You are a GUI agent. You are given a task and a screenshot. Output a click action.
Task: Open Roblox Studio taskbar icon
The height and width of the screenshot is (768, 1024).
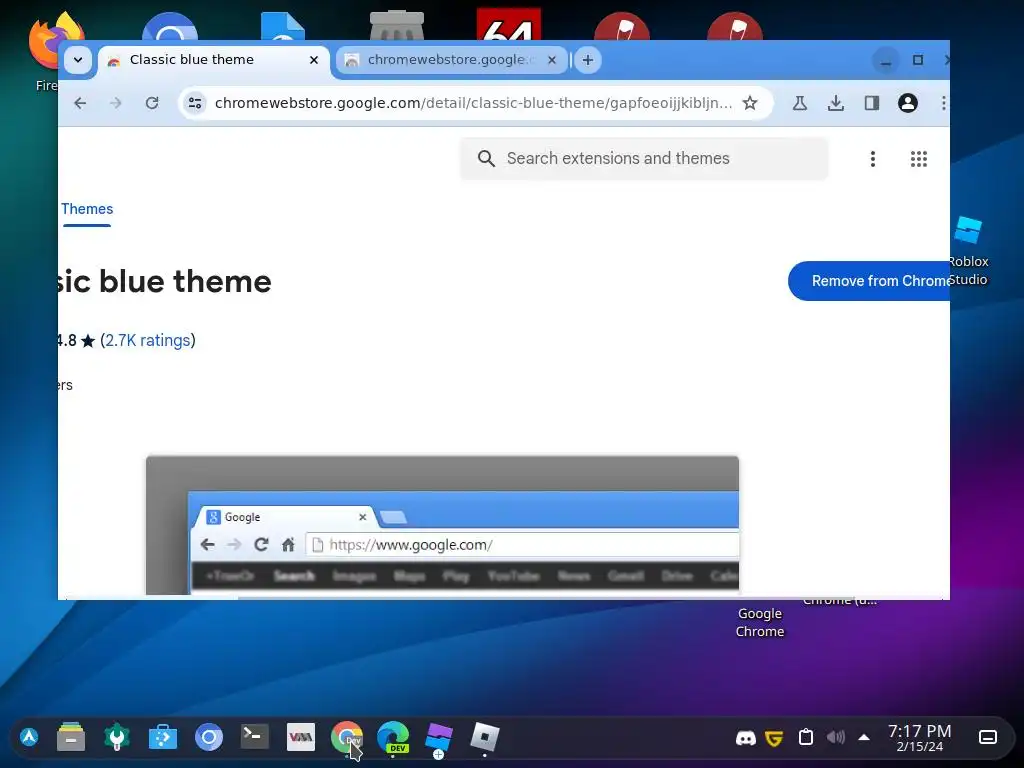tap(439, 739)
